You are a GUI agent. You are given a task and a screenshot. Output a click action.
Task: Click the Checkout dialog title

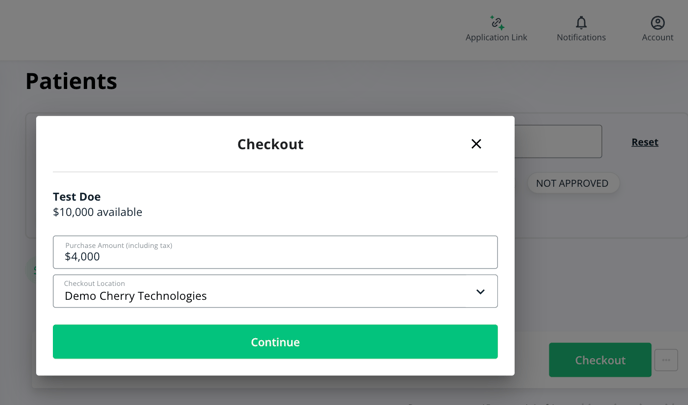[270, 144]
